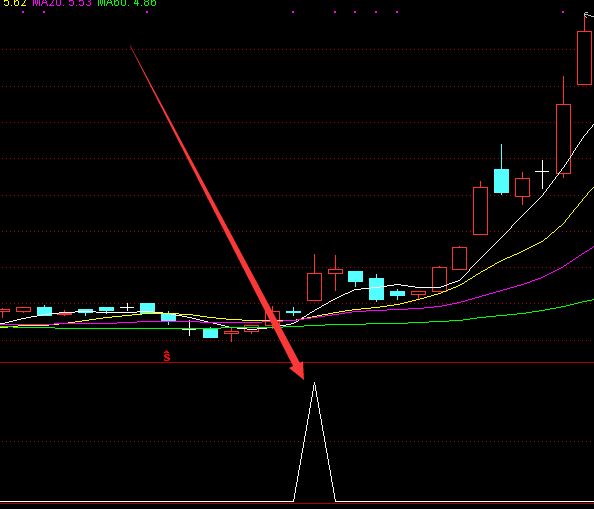Click the MA20 moving average label

tap(62, 3)
